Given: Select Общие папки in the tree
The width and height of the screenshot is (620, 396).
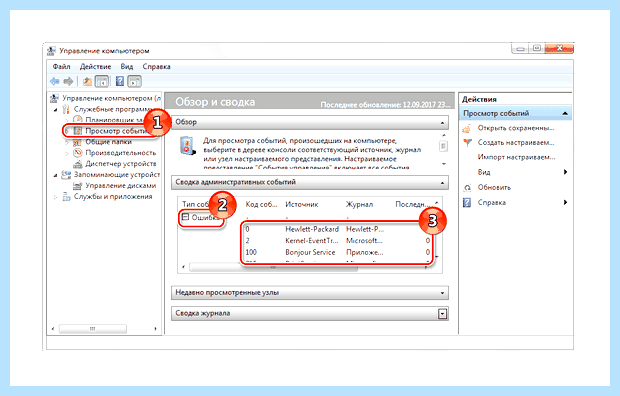Looking at the screenshot, I should point(108,142).
